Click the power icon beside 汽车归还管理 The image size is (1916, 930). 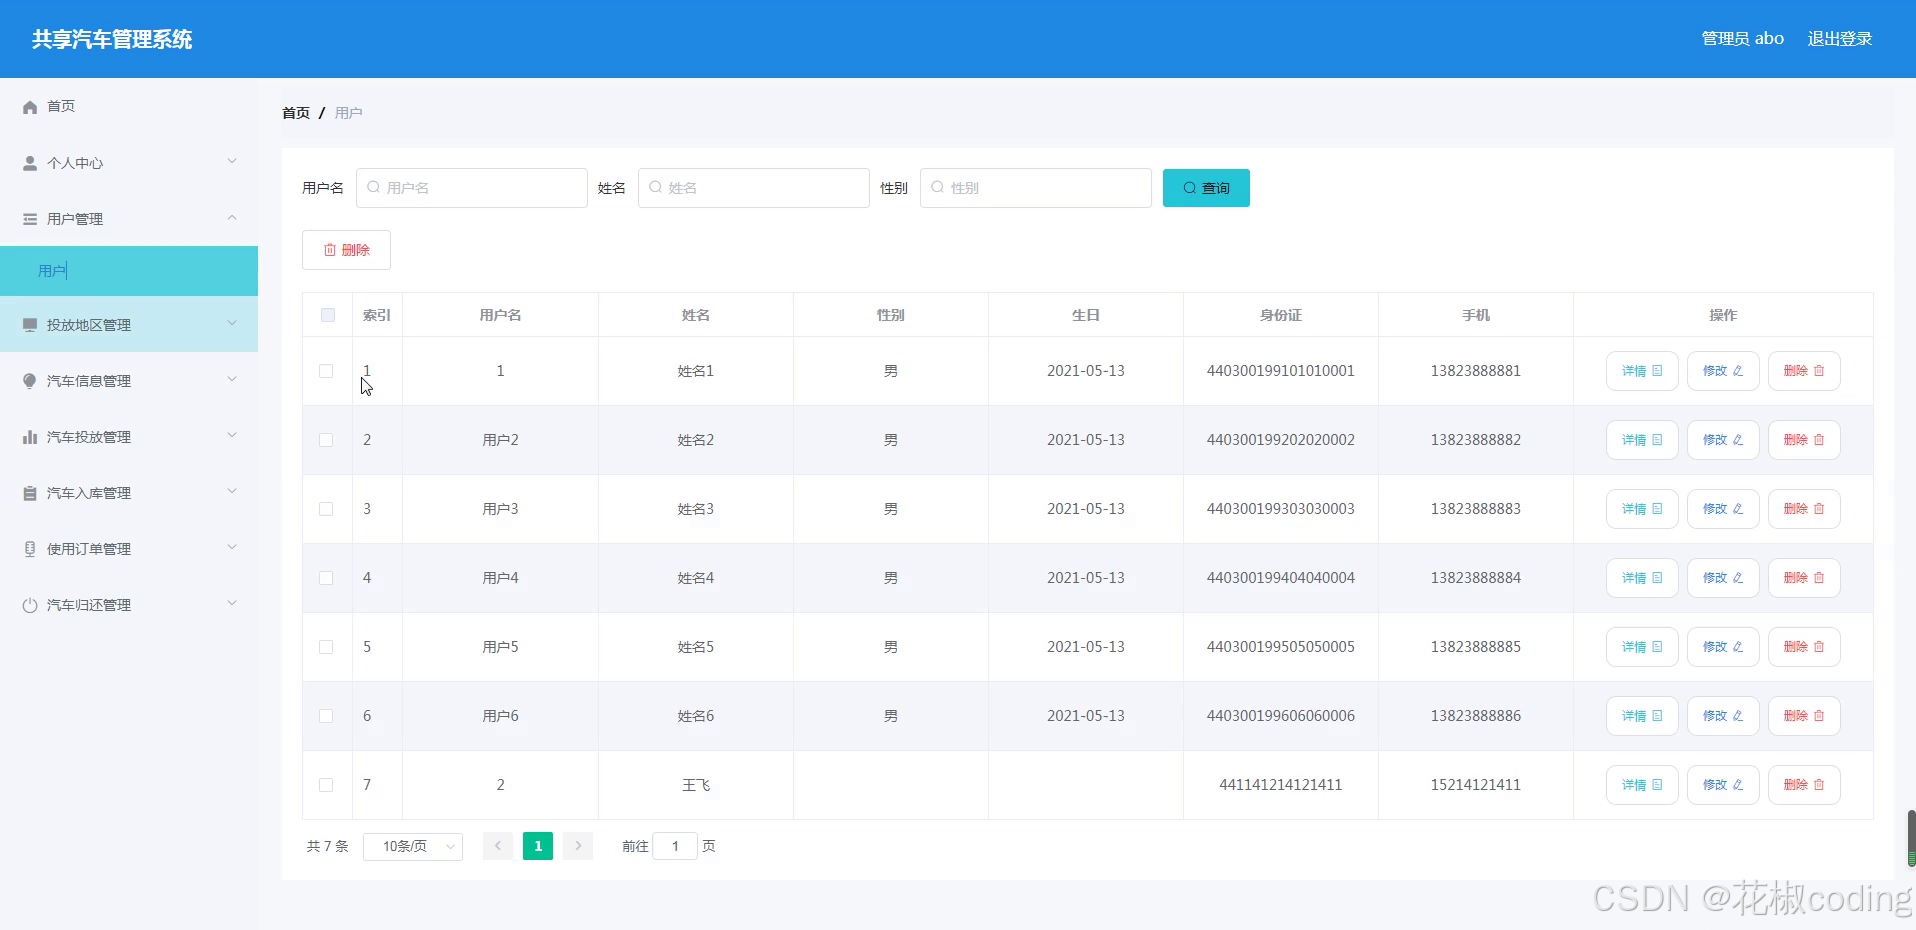30,605
